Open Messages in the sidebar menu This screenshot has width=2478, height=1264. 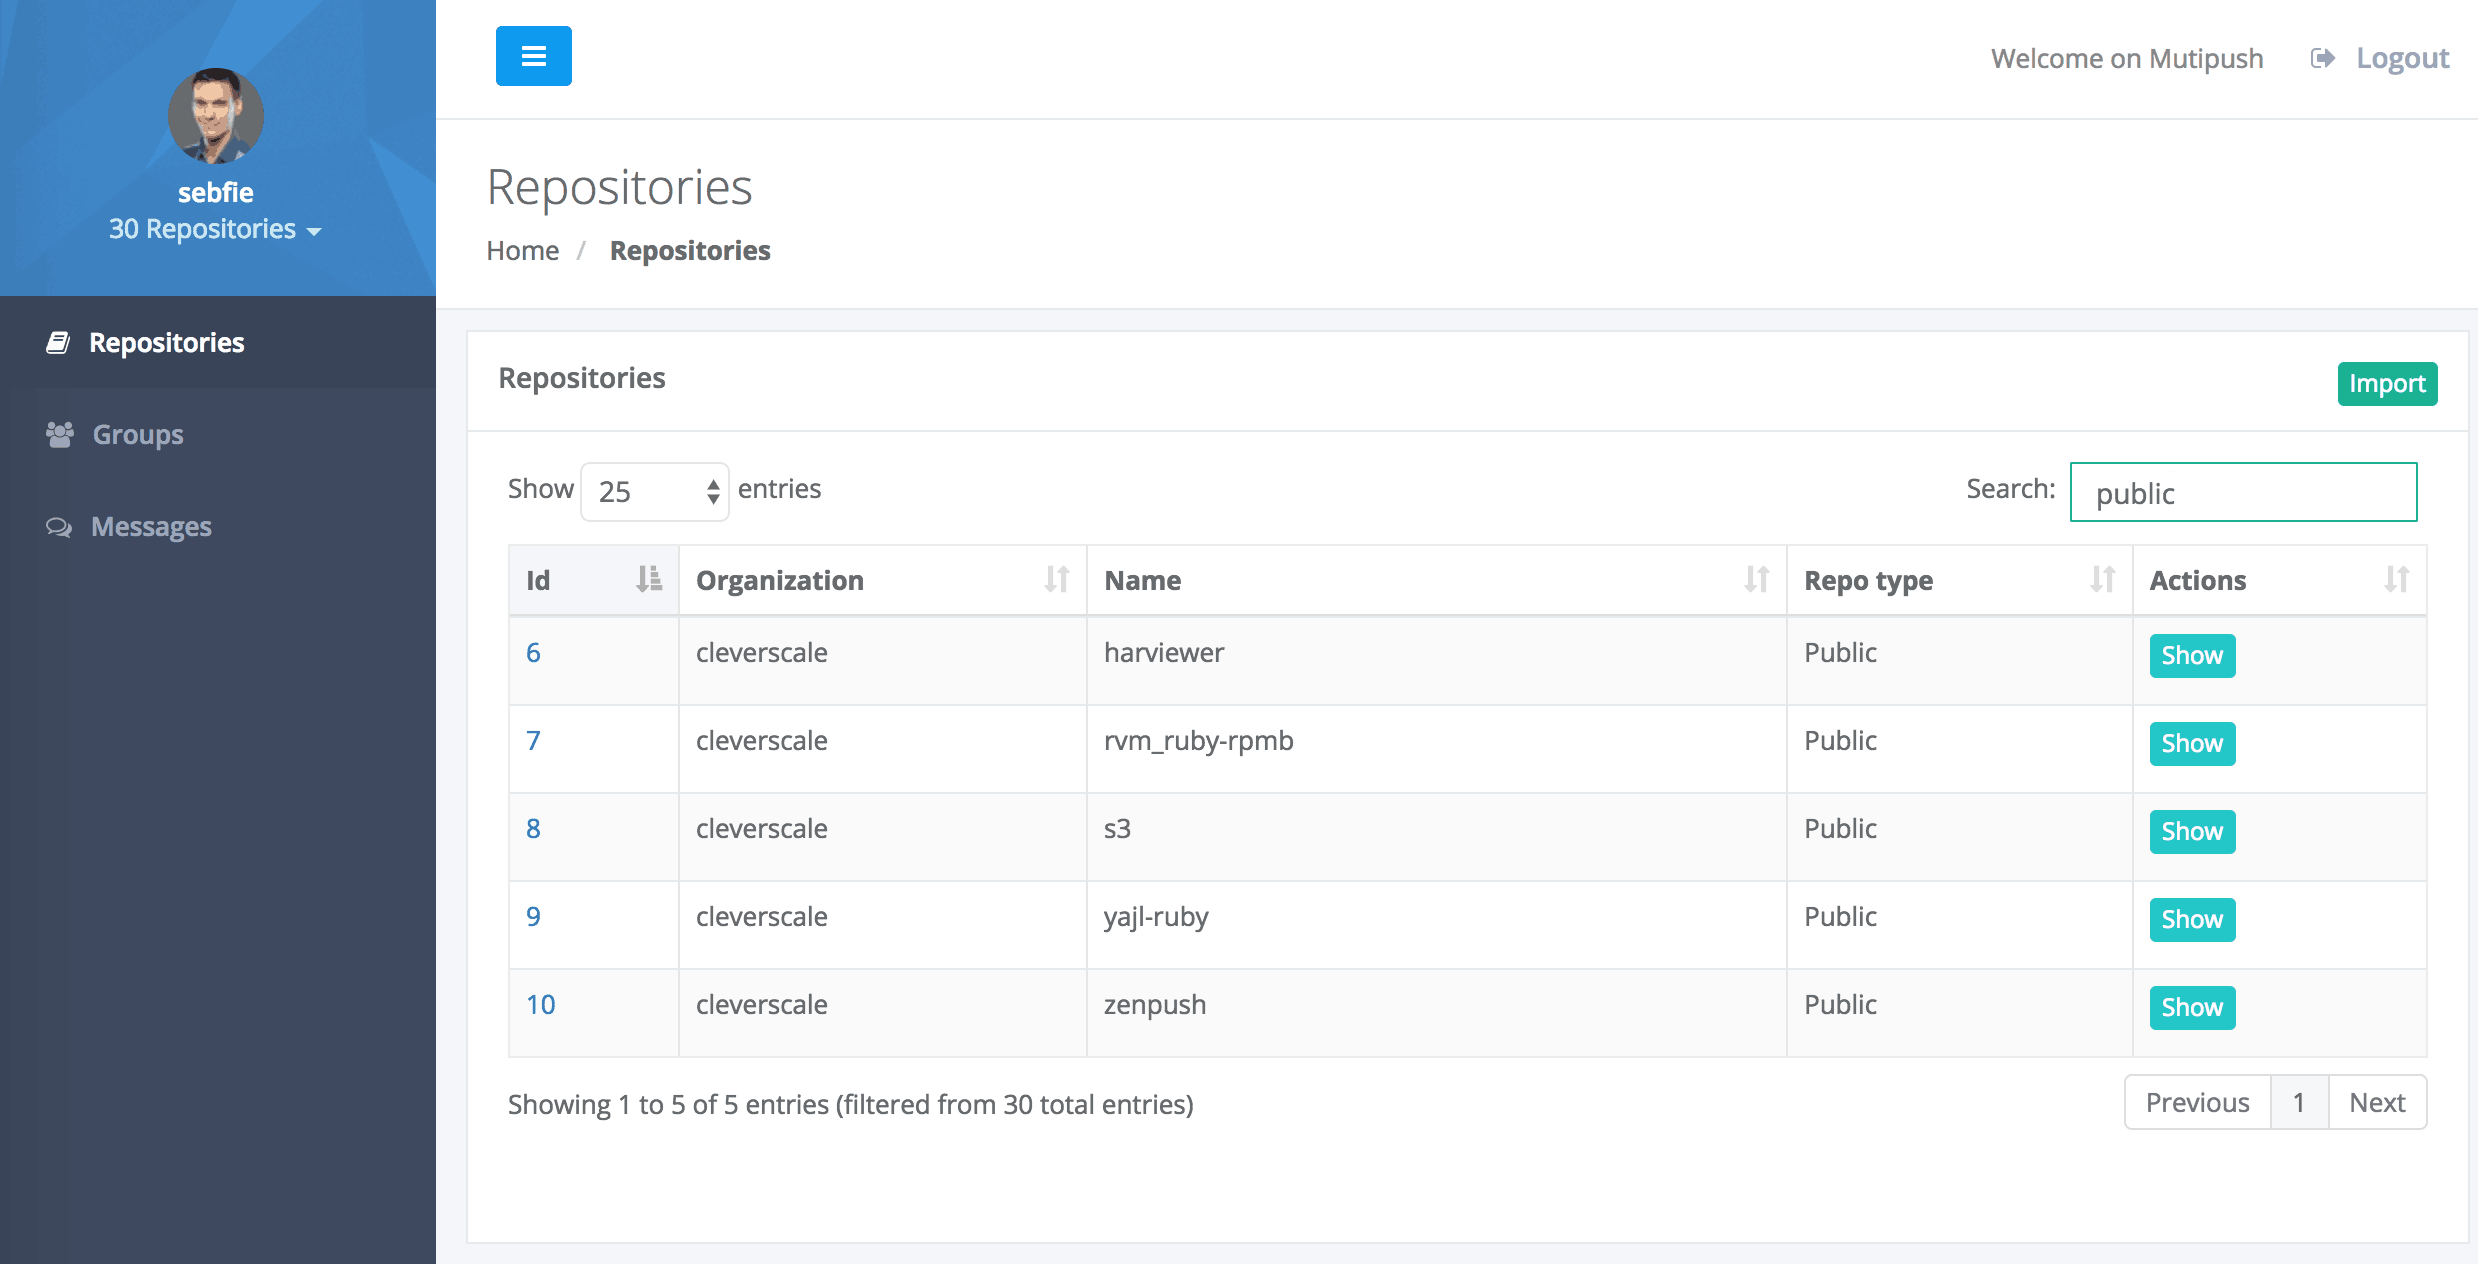tap(218, 526)
